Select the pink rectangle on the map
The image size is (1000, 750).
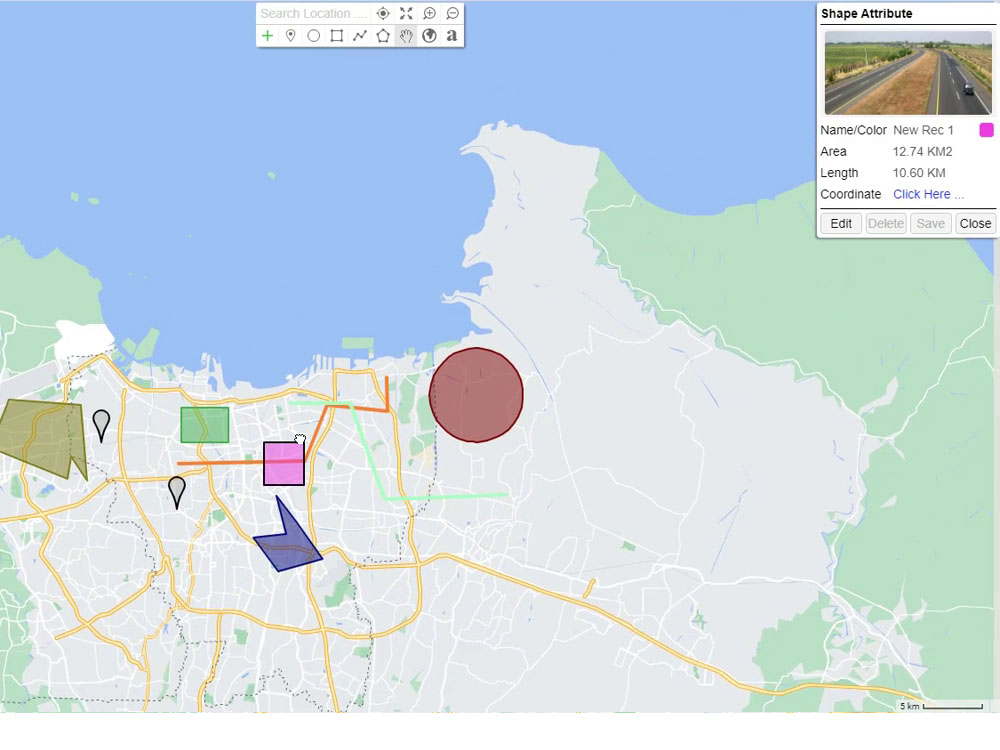[284, 464]
